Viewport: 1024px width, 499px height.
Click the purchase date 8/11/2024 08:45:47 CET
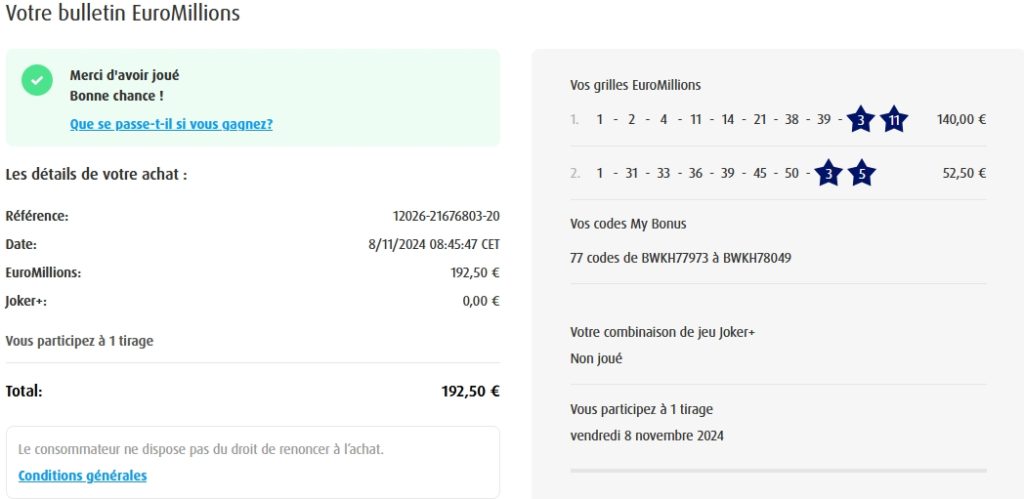[x=434, y=244]
